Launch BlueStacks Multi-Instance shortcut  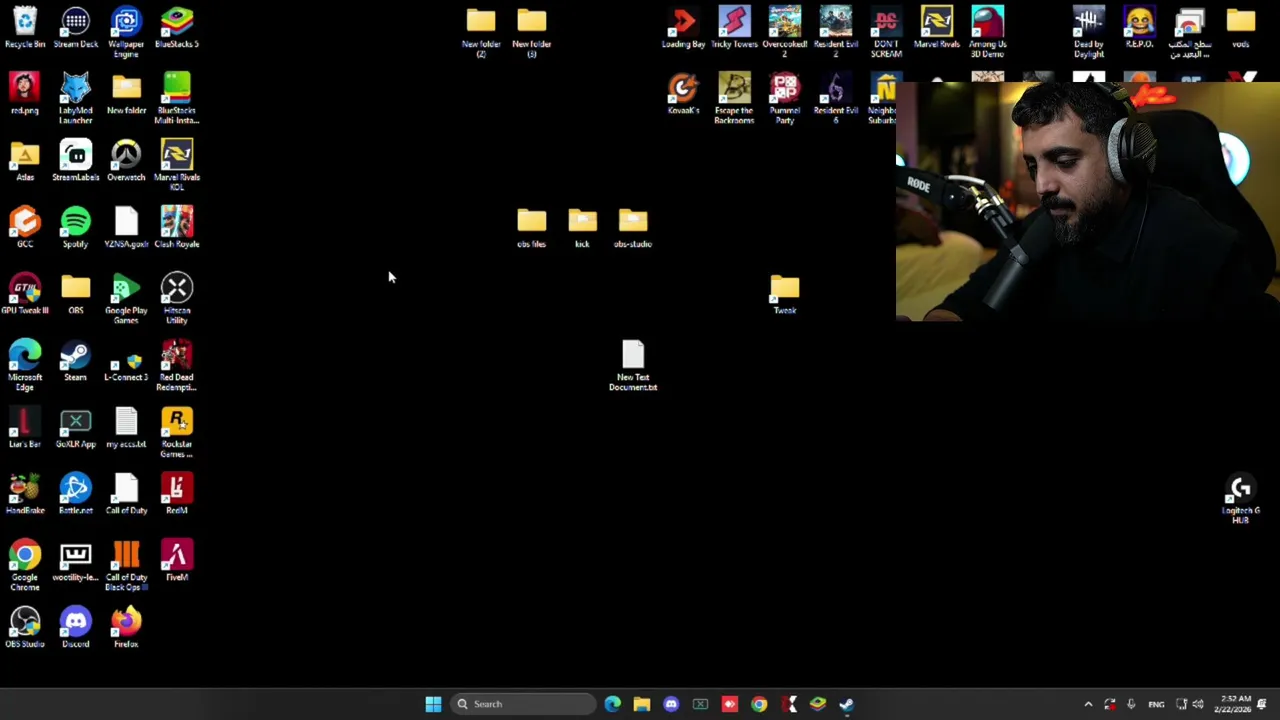[x=177, y=98]
